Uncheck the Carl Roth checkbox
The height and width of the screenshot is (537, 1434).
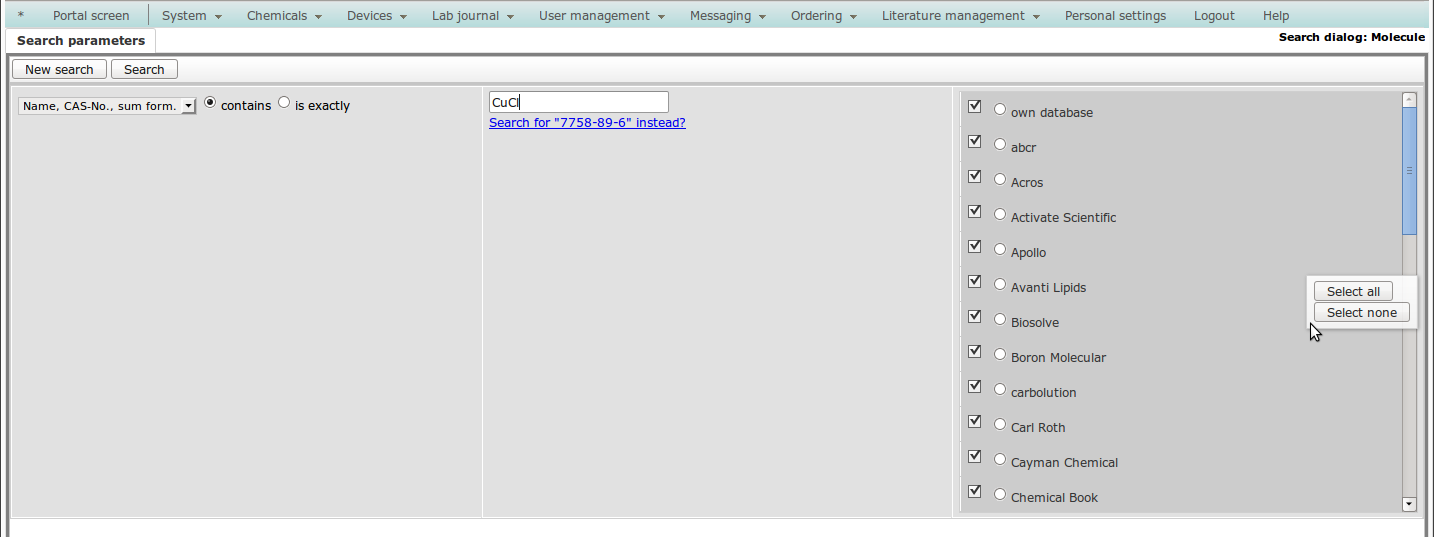coord(975,422)
